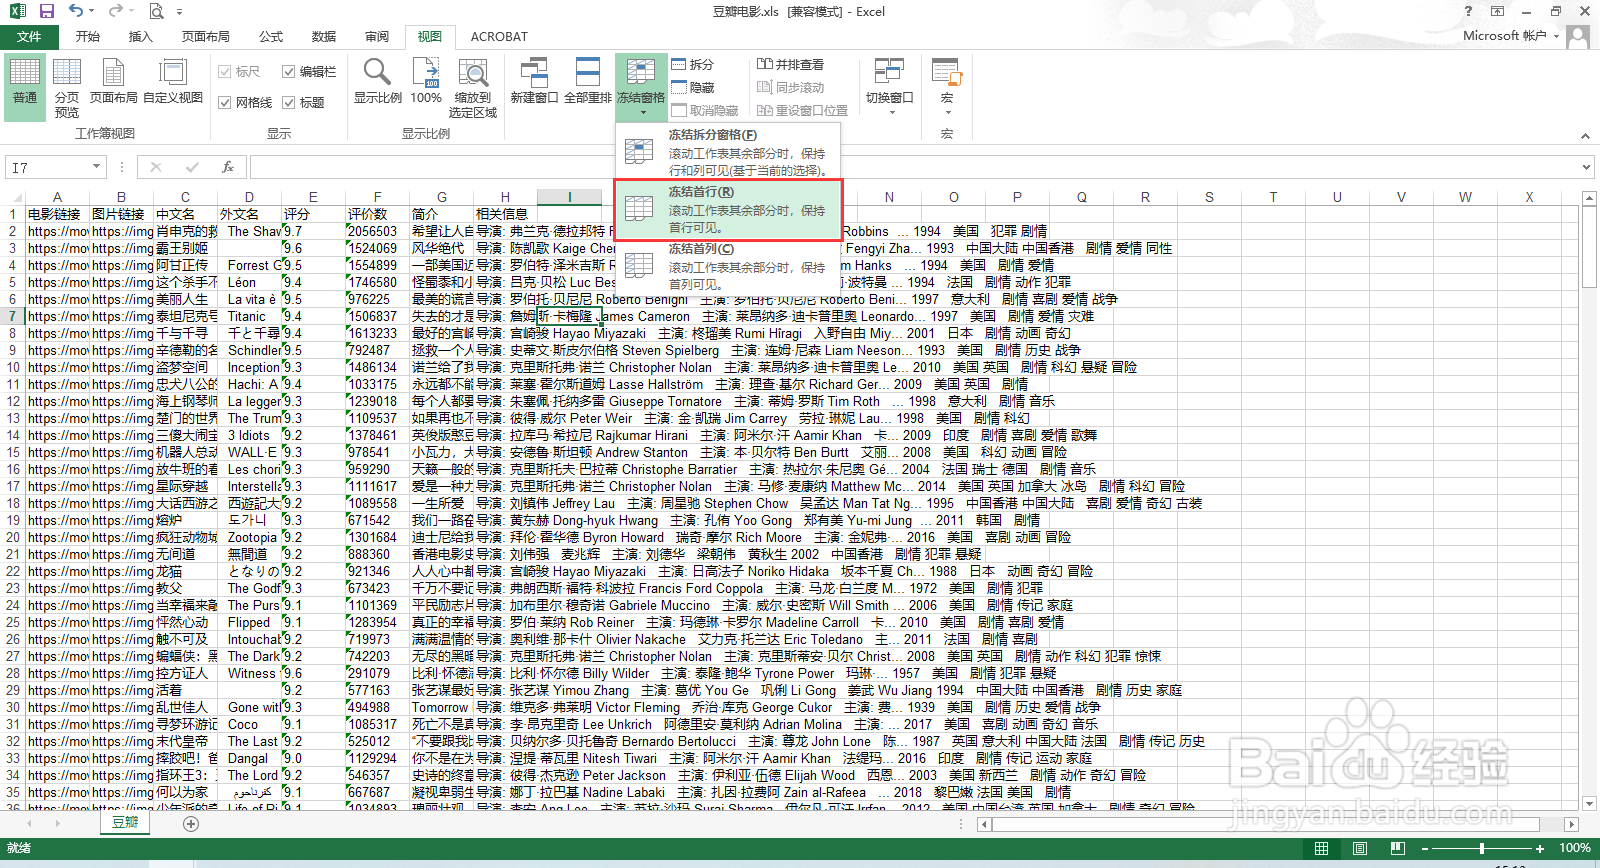Switch to normal view in status bar
Image resolution: width=1600 pixels, height=868 pixels.
click(x=1321, y=848)
